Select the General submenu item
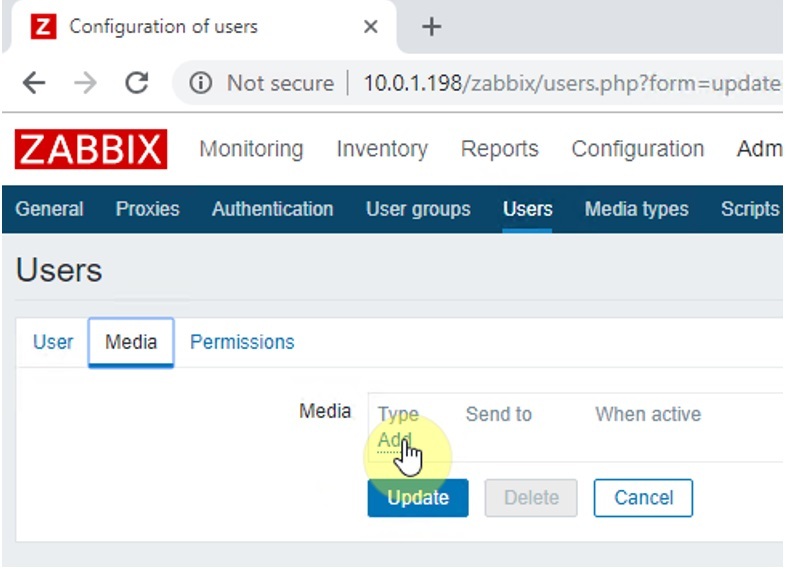 tap(50, 209)
